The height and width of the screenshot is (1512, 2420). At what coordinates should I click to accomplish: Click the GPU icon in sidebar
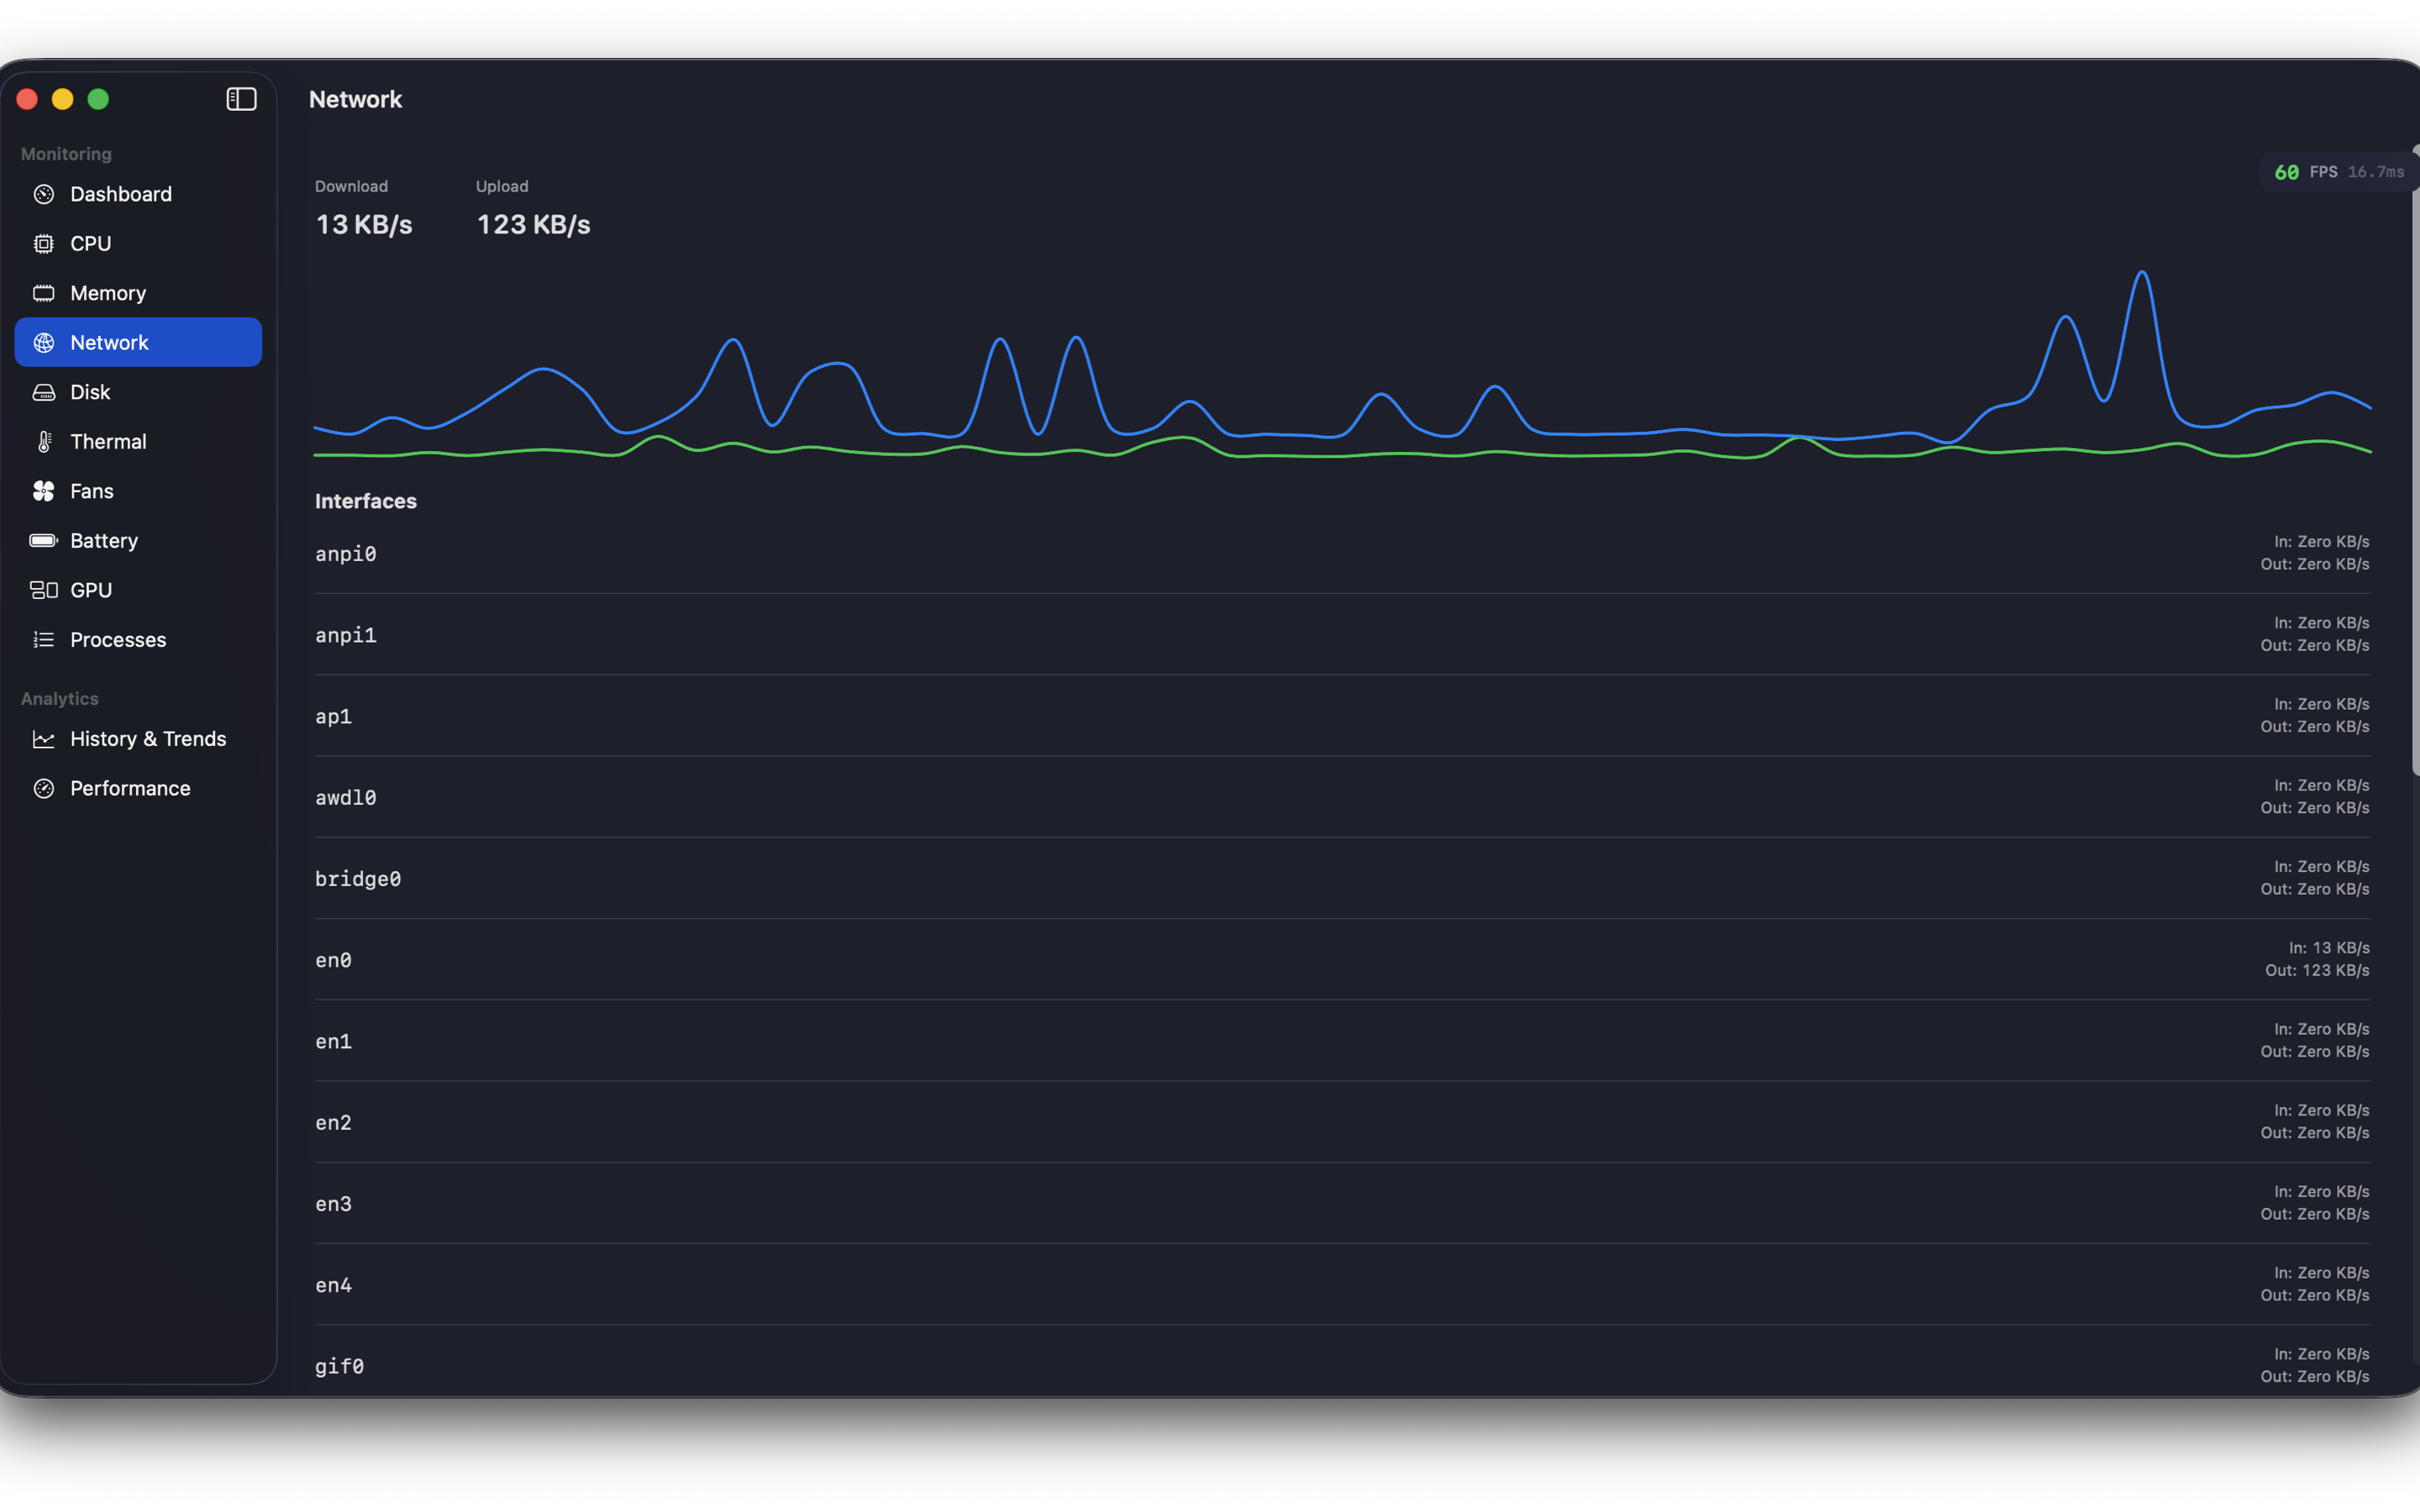click(44, 590)
